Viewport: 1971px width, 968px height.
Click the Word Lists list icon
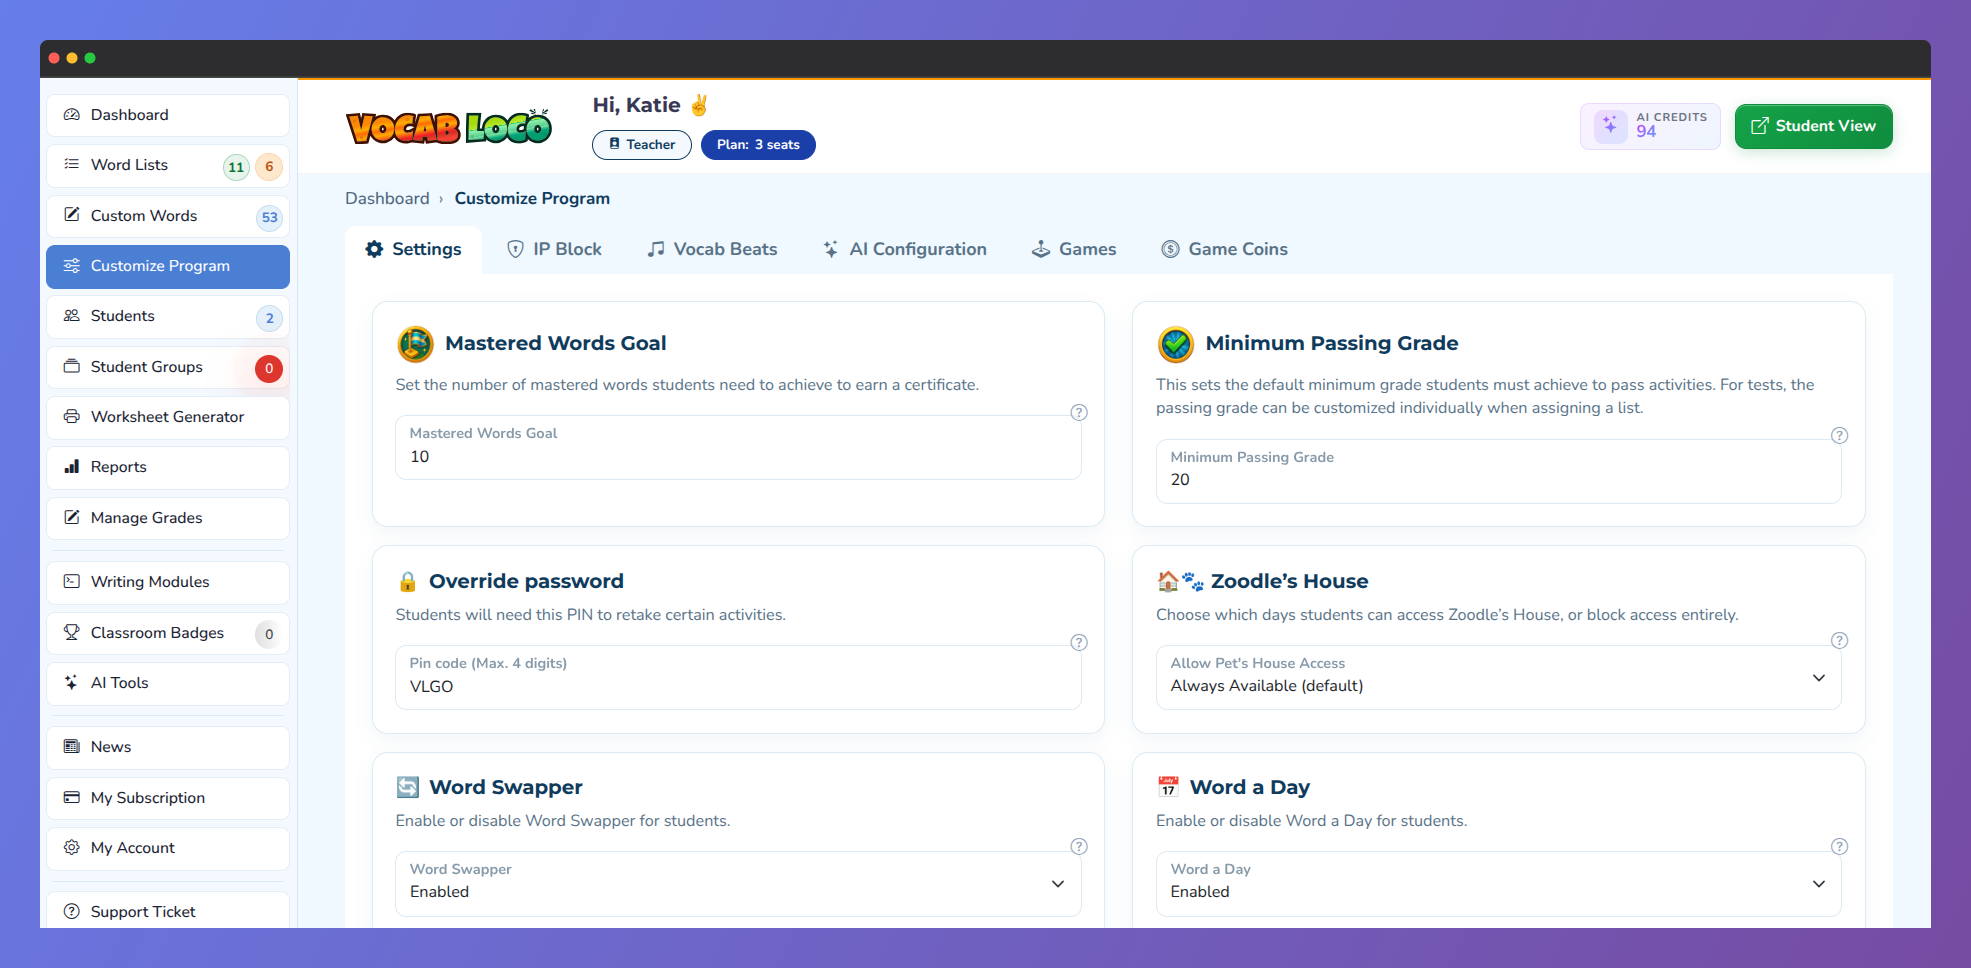72,164
